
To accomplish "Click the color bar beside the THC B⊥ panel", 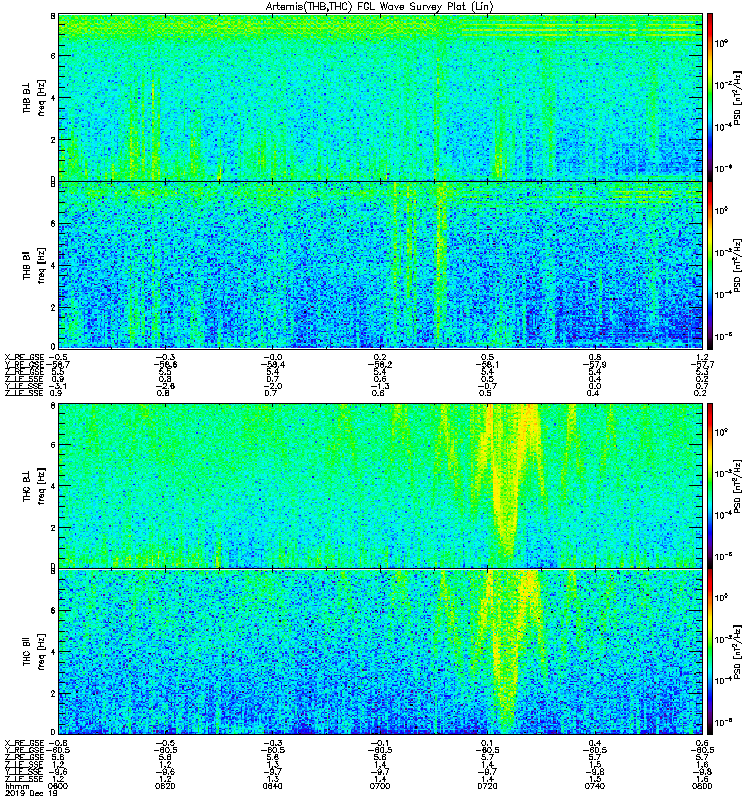I will pyautogui.click(x=710, y=485).
